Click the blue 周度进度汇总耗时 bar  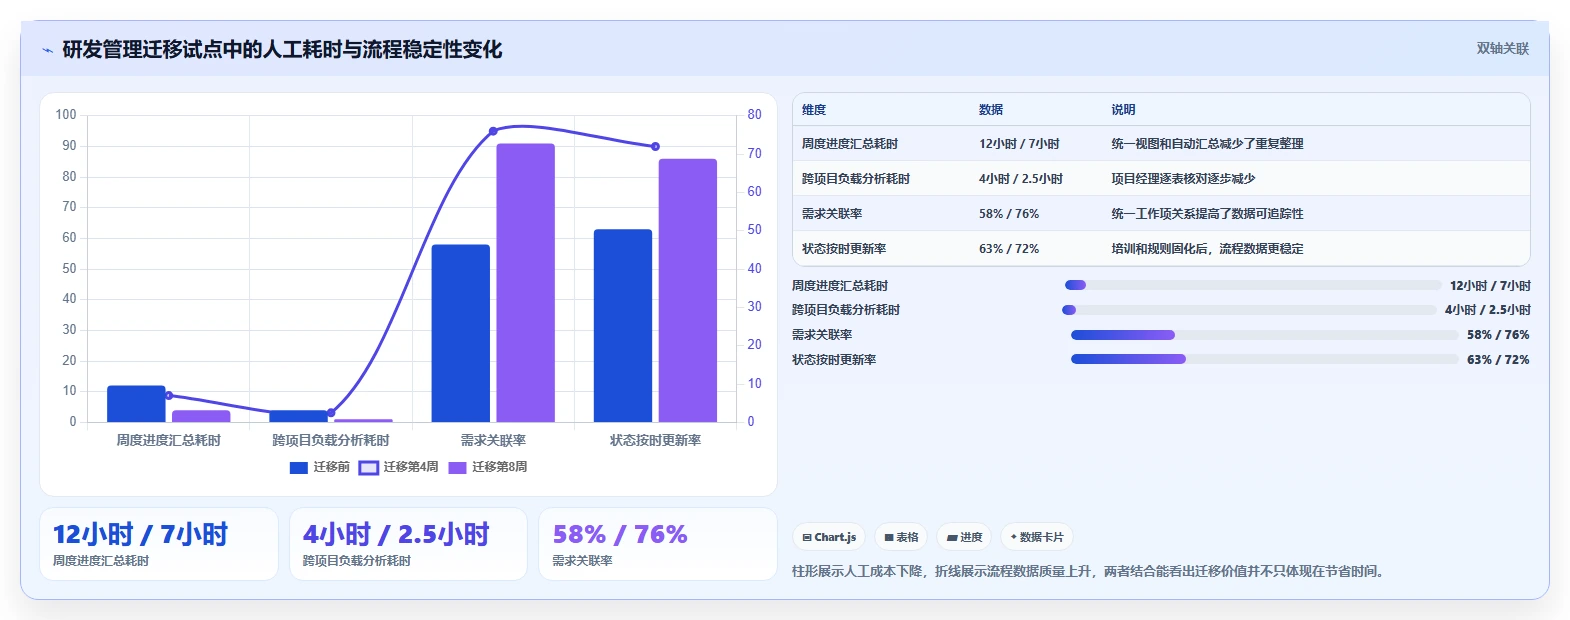[x=136, y=404]
